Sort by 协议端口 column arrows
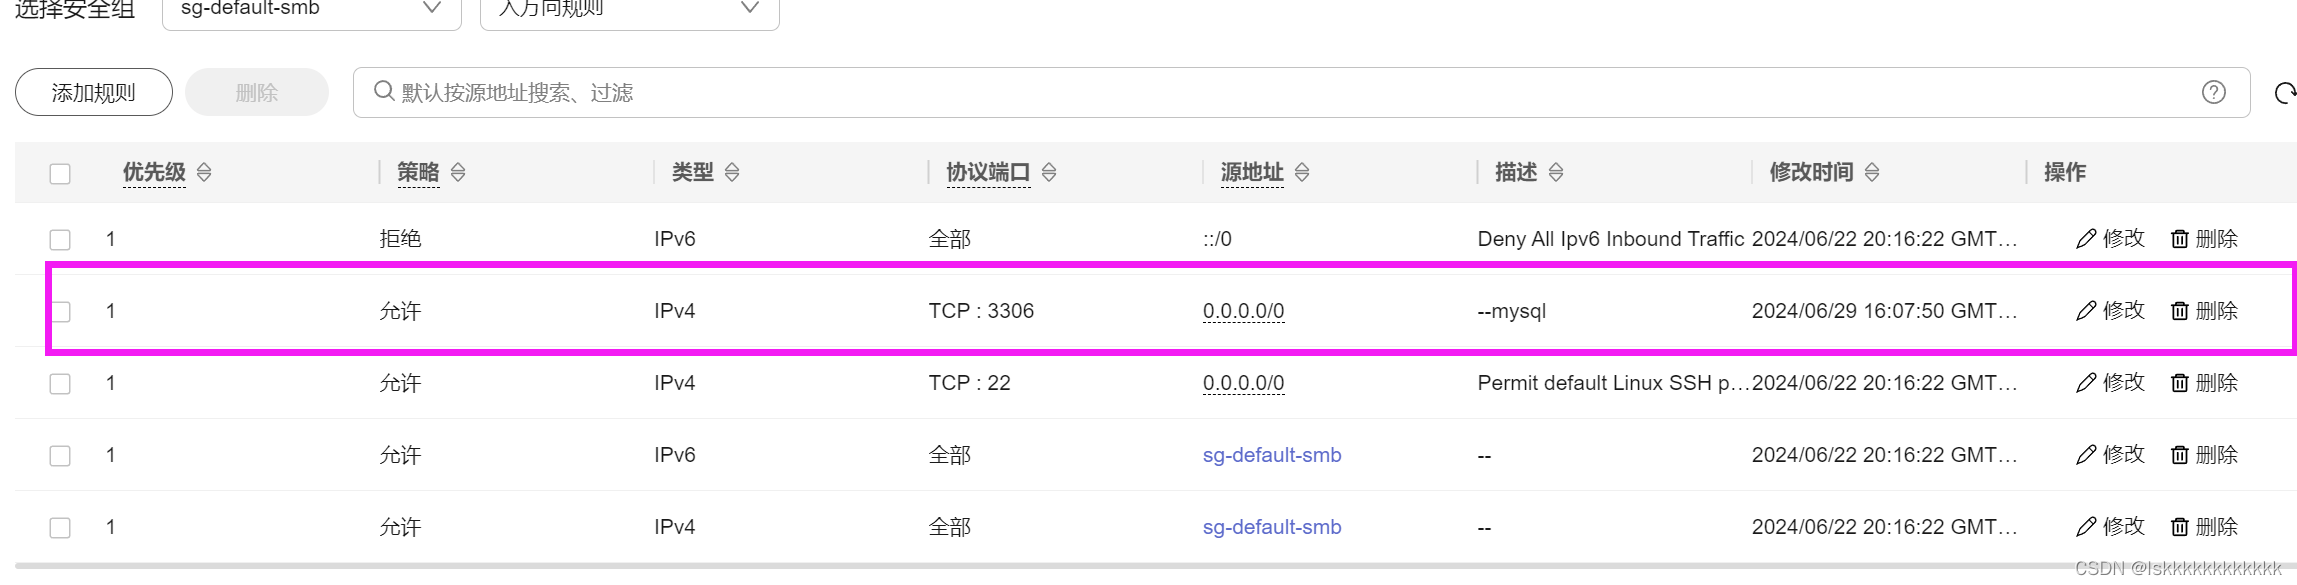Viewport: 2297px width, 585px height. pyautogui.click(x=1049, y=172)
